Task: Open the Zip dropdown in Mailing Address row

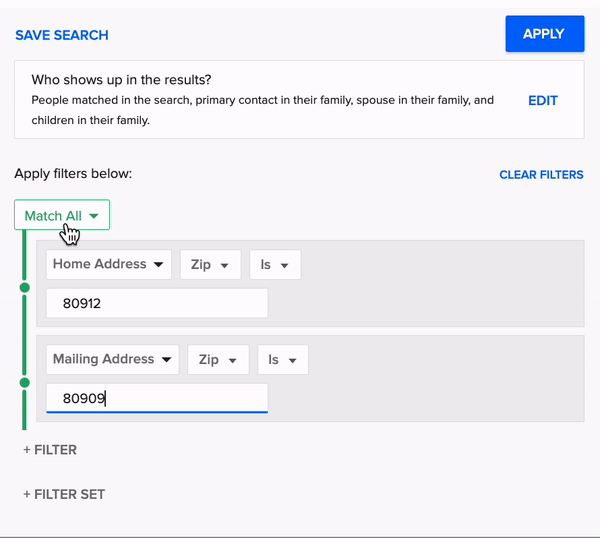Action: pyautogui.click(x=218, y=359)
